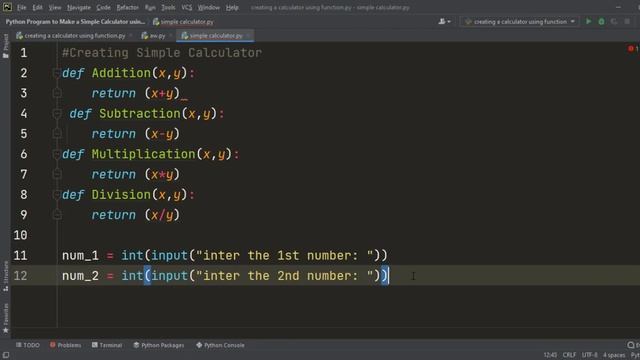This screenshot has width=640, height=360.
Task: Click the fold end marker on line 9
Action: click(57, 215)
